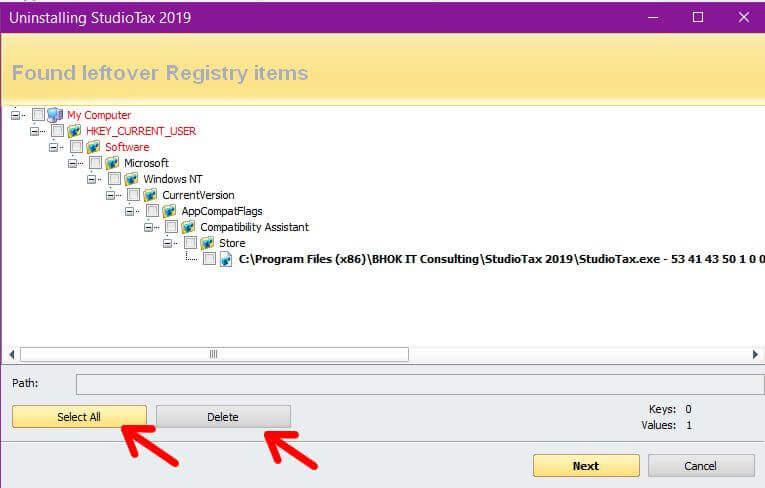Click the My Computer icon
This screenshot has width=765, height=488.
pyautogui.click(x=55, y=115)
